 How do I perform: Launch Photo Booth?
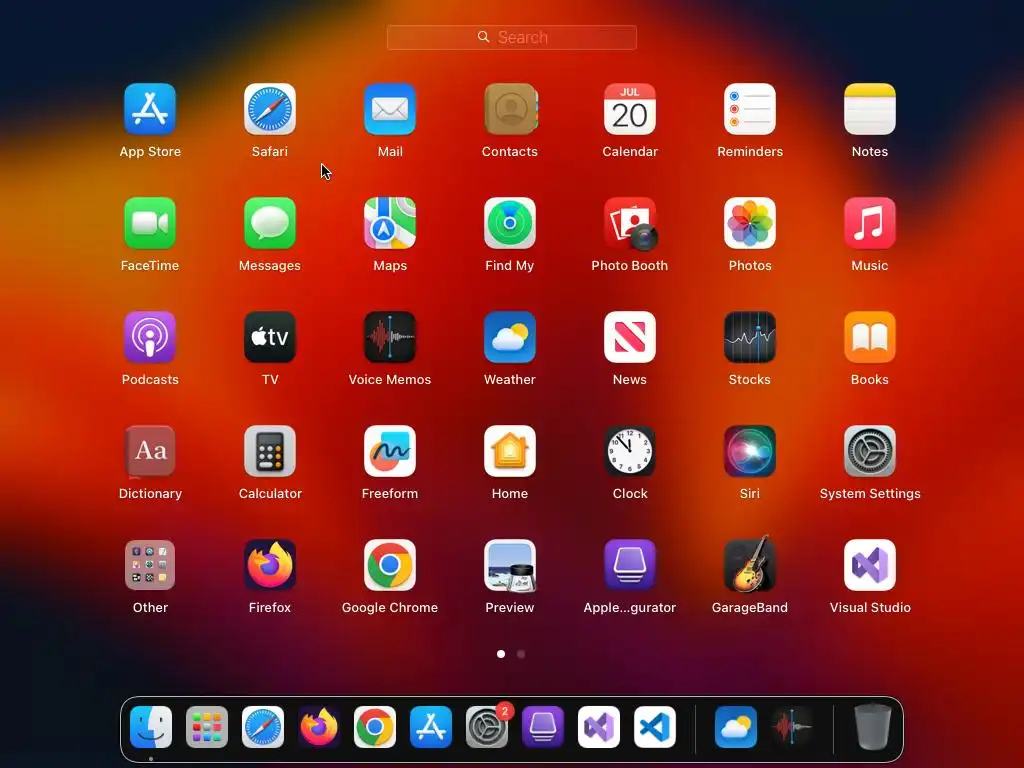630,223
